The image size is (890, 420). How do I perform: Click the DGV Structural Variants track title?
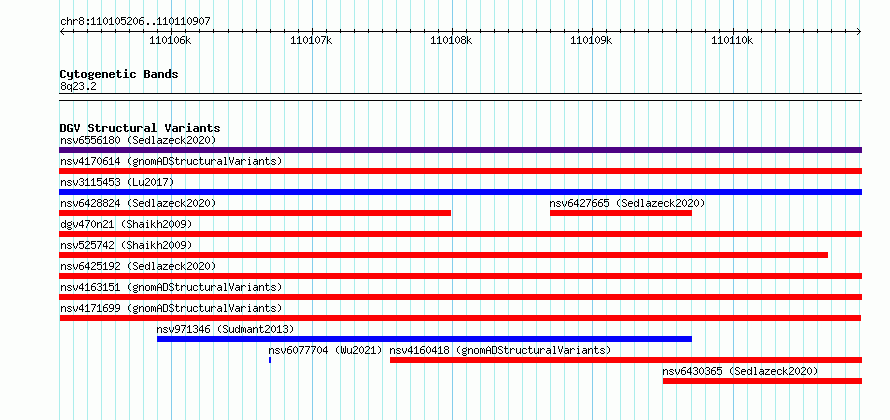[x=140, y=128]
